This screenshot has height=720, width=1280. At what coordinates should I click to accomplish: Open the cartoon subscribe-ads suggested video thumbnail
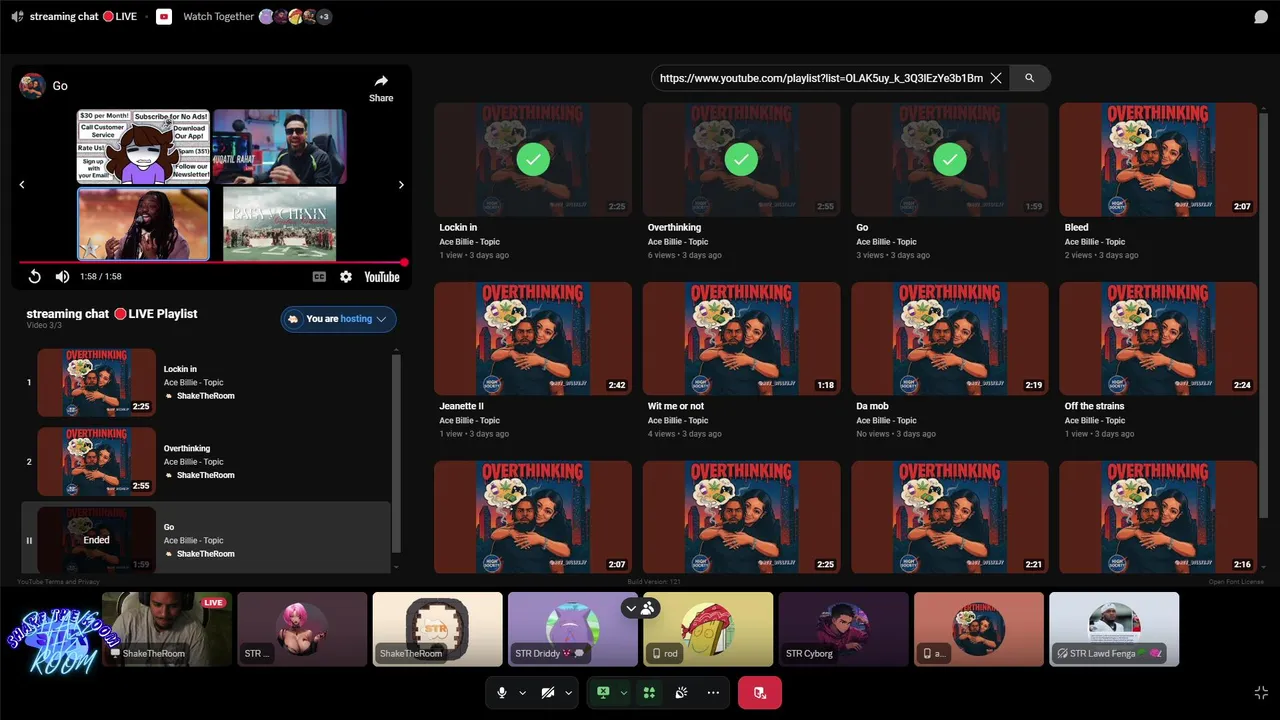[x=144, y=147]
